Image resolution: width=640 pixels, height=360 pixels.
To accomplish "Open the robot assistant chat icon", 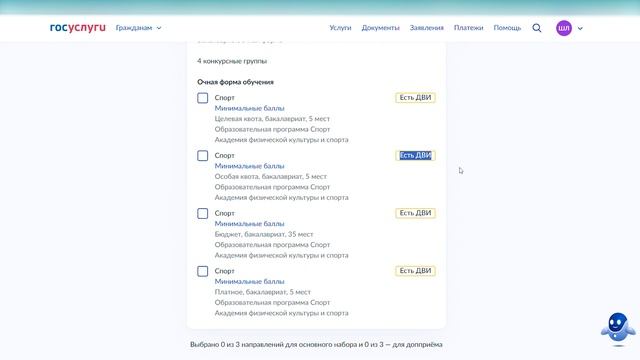I will tap(618, 329).
